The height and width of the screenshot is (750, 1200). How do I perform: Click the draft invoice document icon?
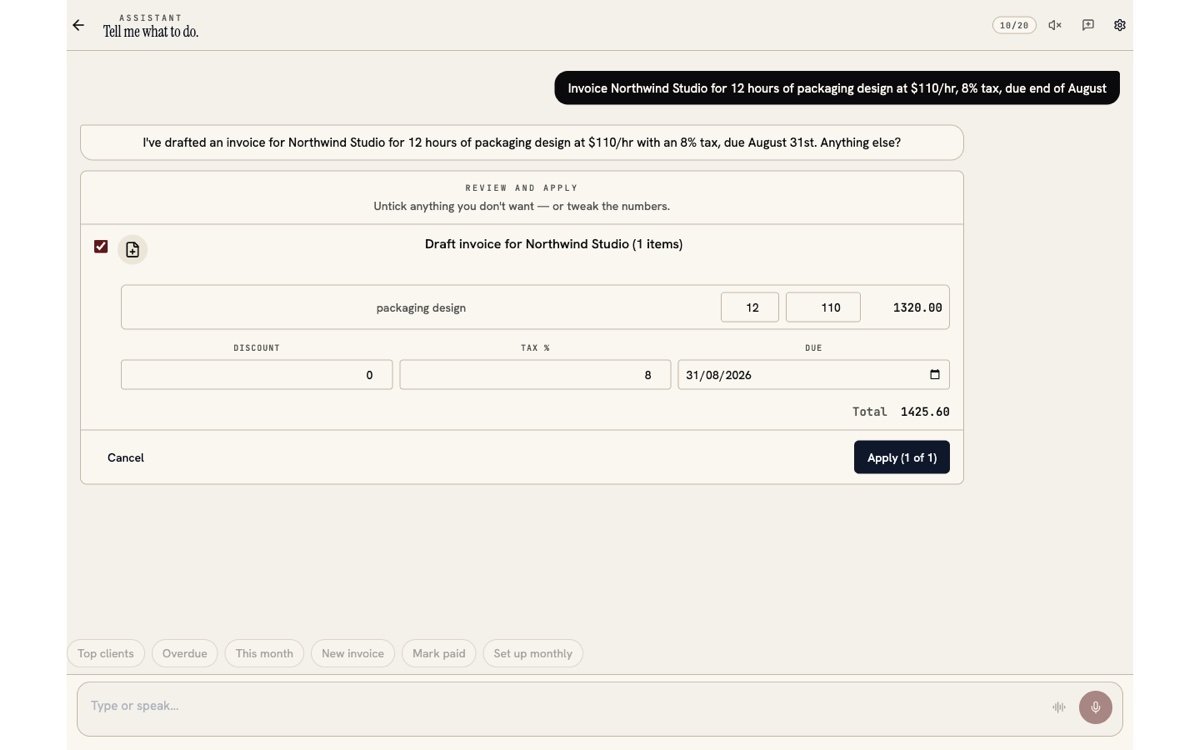click(132, 249)
